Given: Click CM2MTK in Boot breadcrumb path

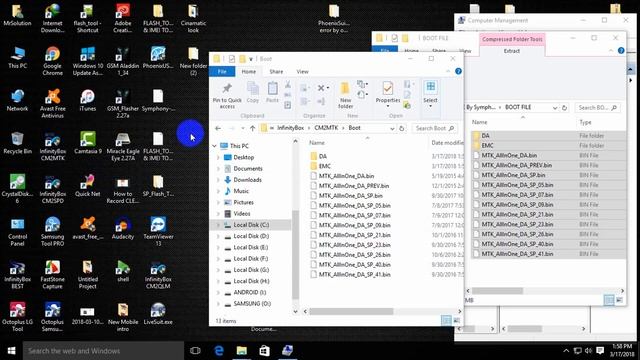Looking at the screenshot, I should 326,128.
